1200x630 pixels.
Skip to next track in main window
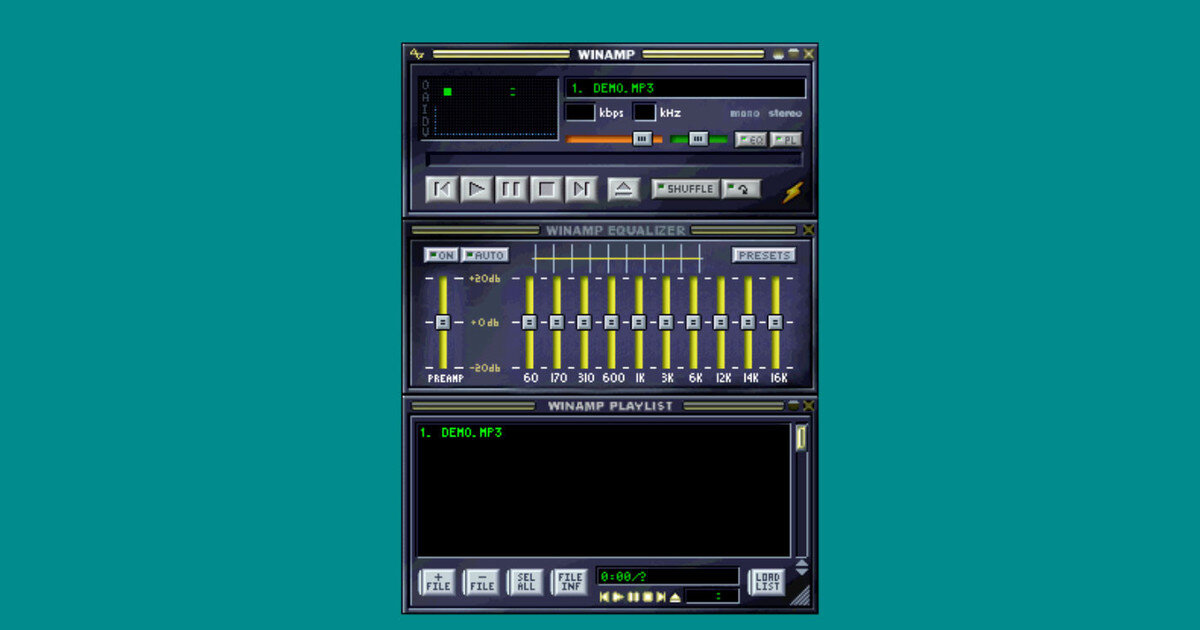(x=581, y=189)
